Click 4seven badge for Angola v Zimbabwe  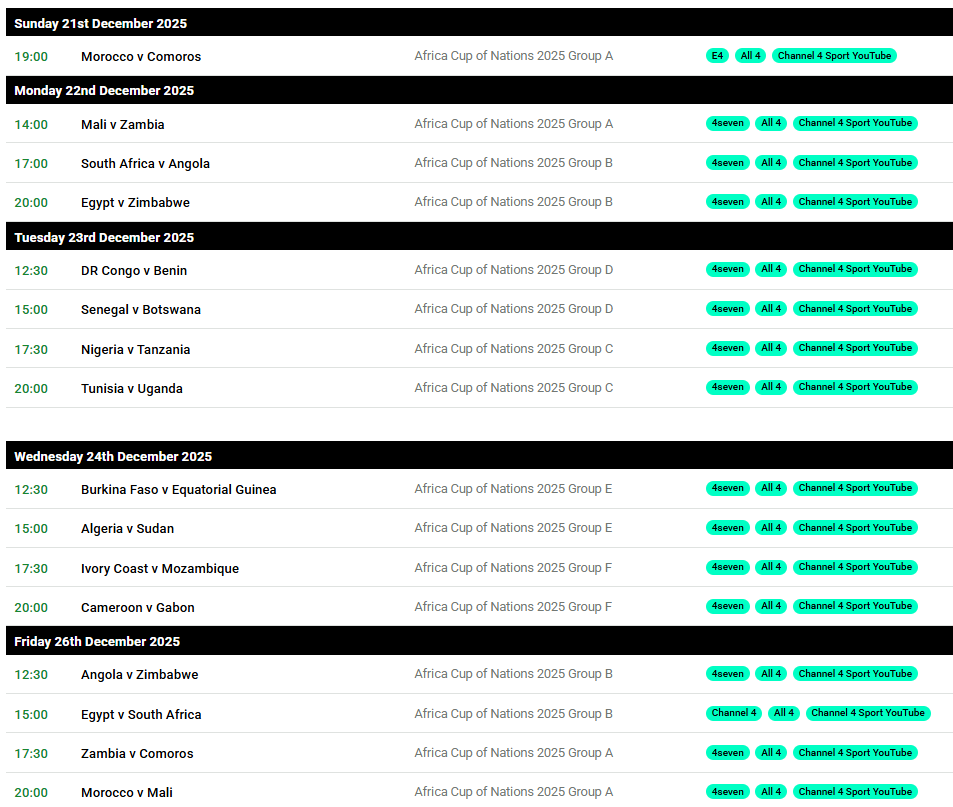(x=728, y=674)
